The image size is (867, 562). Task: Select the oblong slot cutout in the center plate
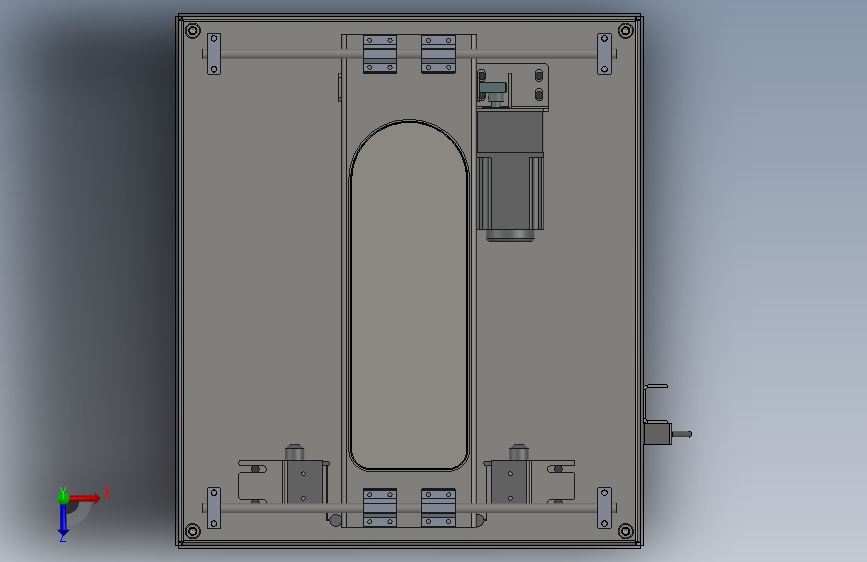pos(409,295)
